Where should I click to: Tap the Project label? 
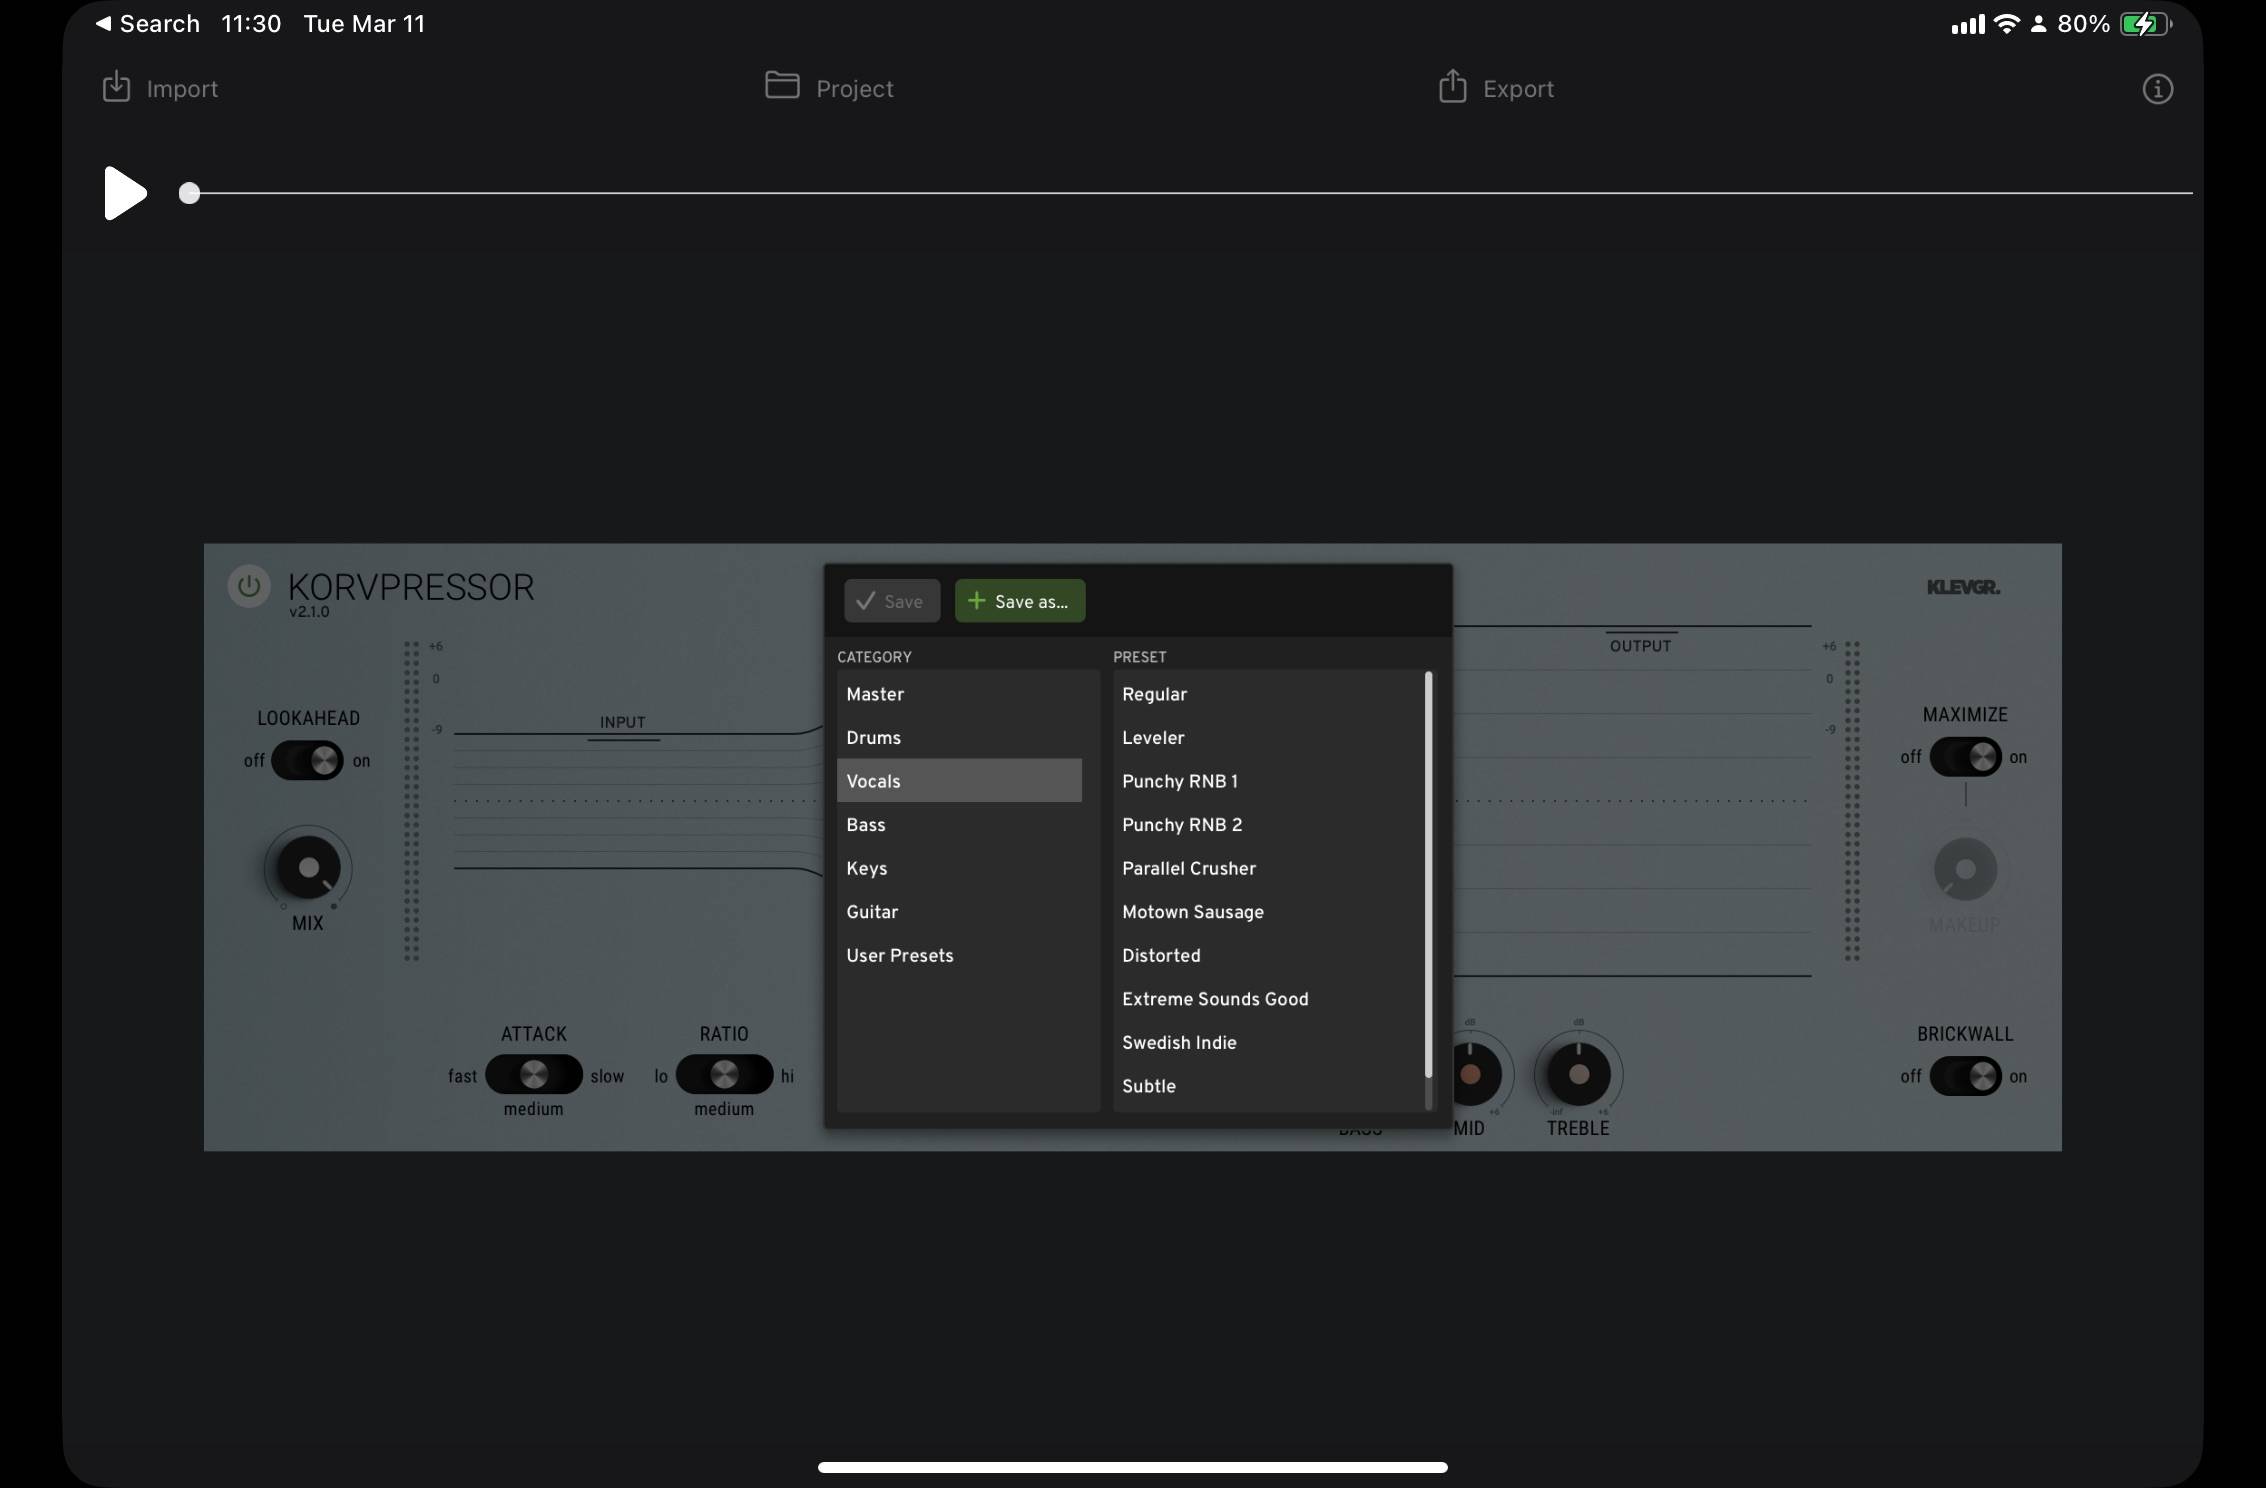(x=855, y=89)
